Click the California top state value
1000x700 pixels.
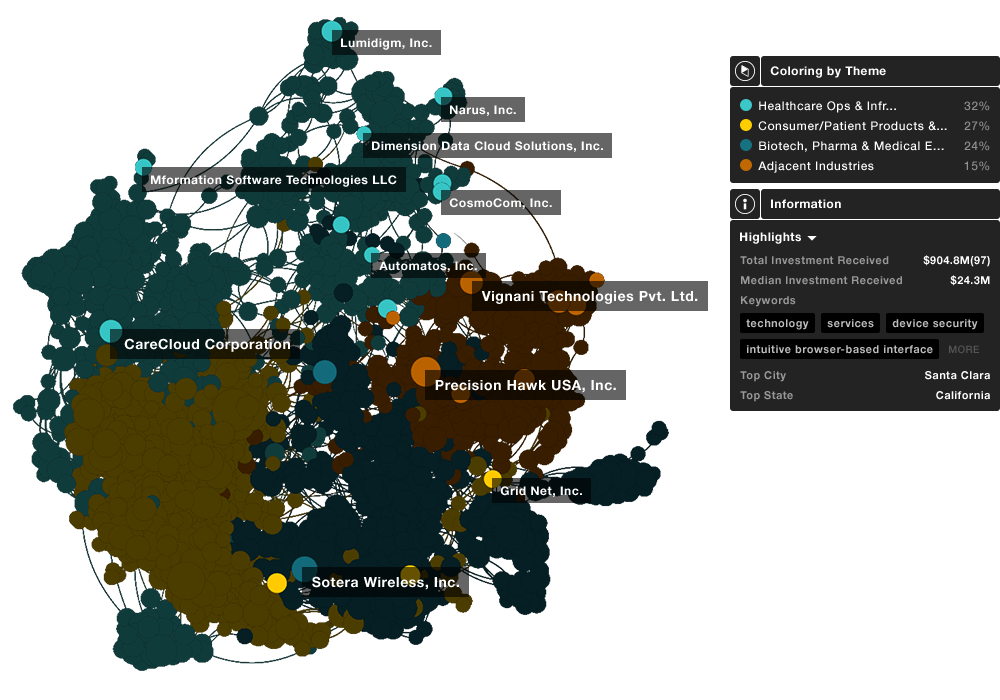[x=963, y=395]
